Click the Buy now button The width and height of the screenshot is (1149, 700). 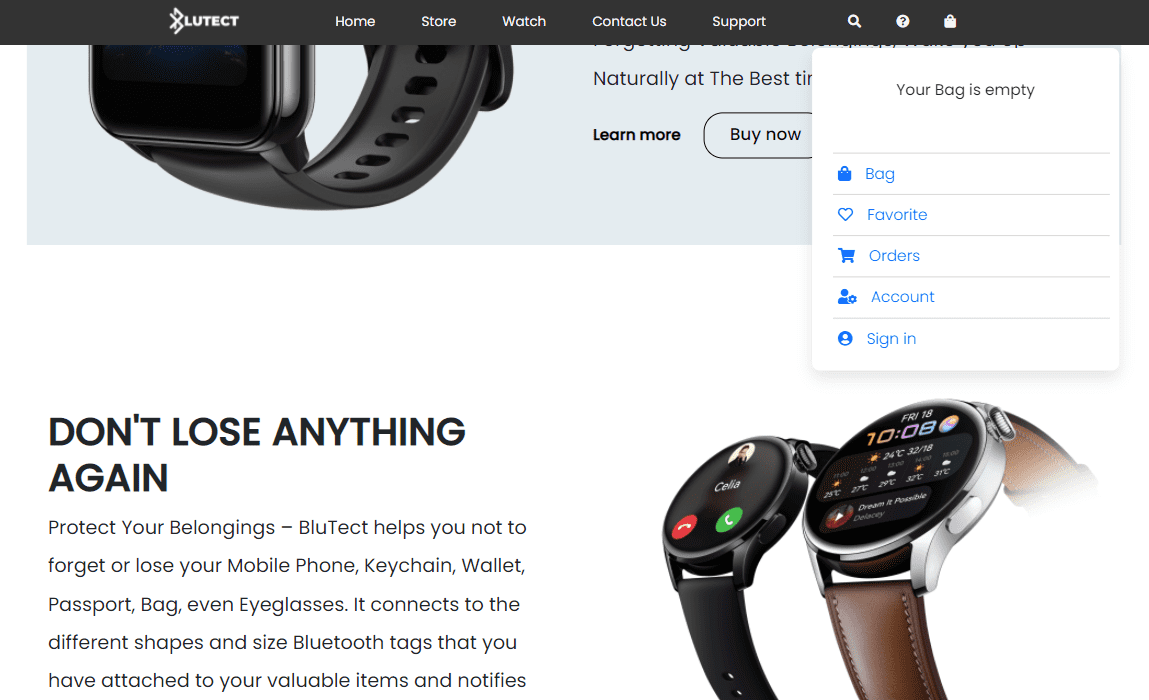click(759, 135)
